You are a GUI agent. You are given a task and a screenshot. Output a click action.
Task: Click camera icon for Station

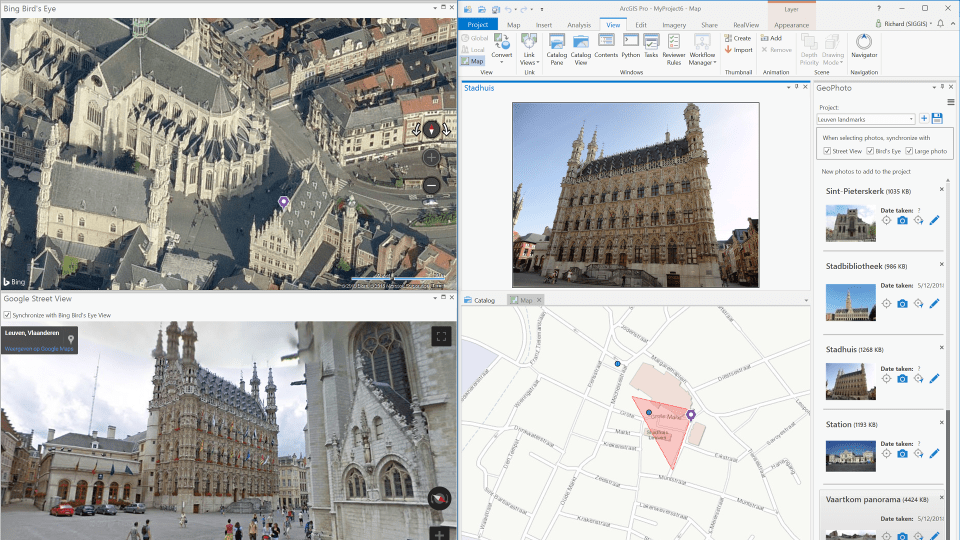(x=902, y=454)
